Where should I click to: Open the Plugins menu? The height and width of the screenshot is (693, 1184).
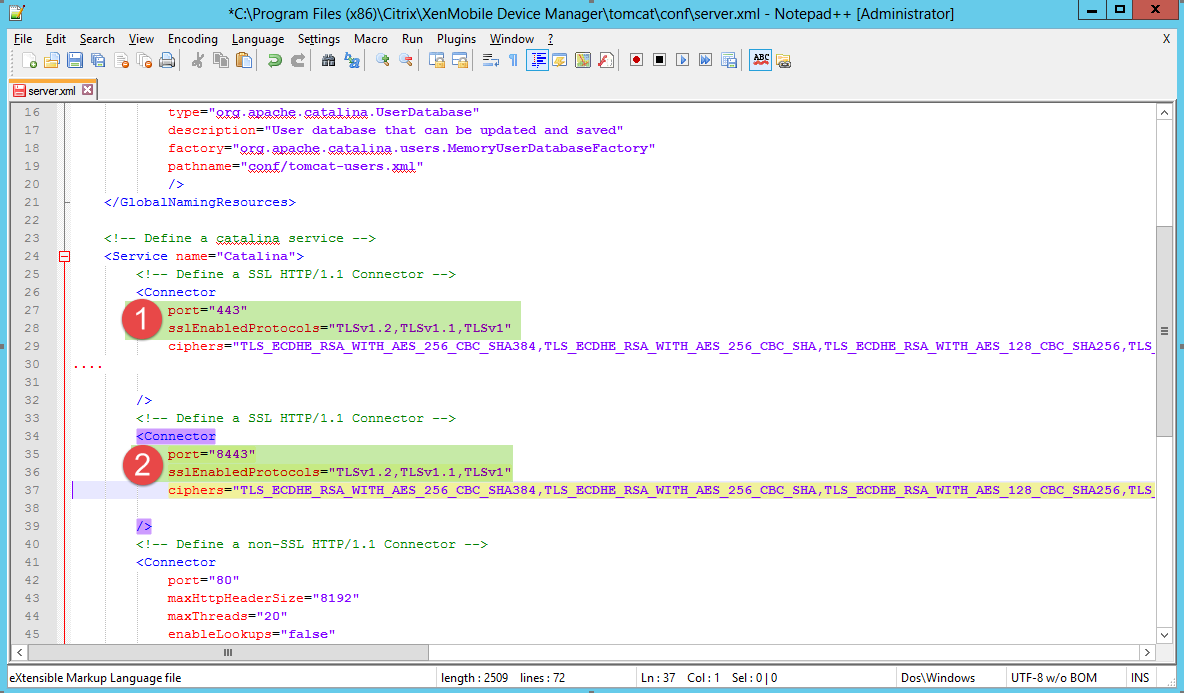[456, 39]
